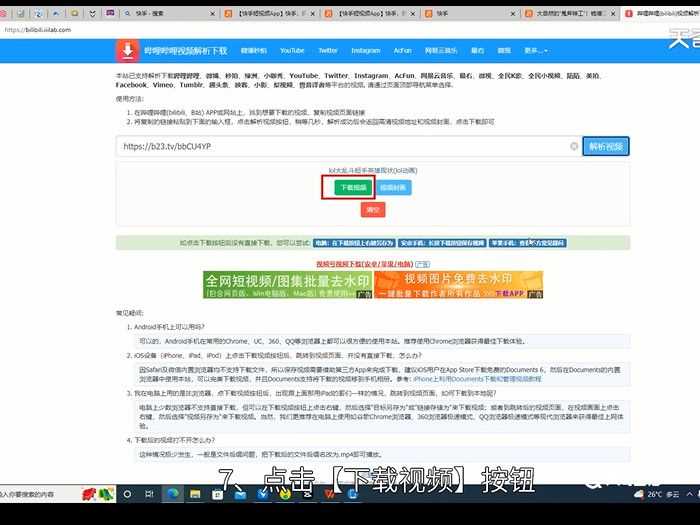This screenshot has height=525, width=700.
Task: Open the red WPS taskbar icon
Action: (x=330, y=495)
